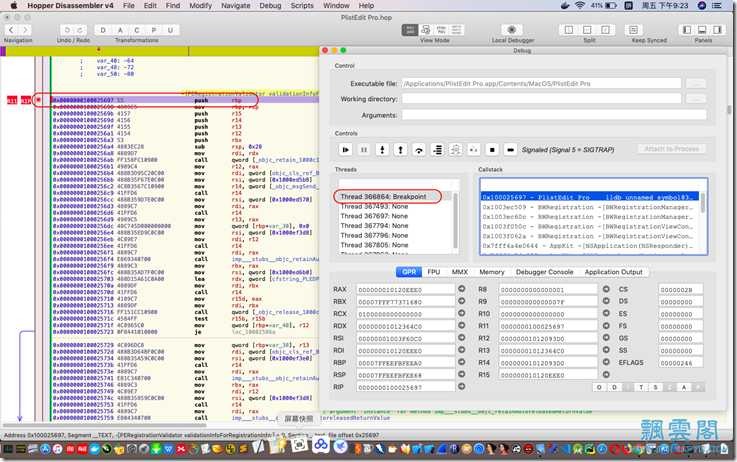Select the first Split layout icon
The image size is (737, 462).
pyautogui.click(x=569, y=30)
